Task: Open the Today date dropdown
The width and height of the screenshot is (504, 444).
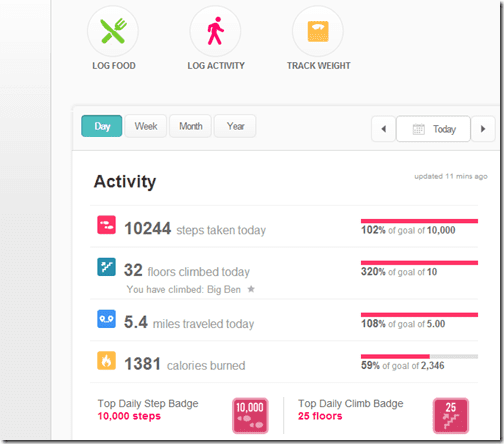Action: tap(433, 129)
